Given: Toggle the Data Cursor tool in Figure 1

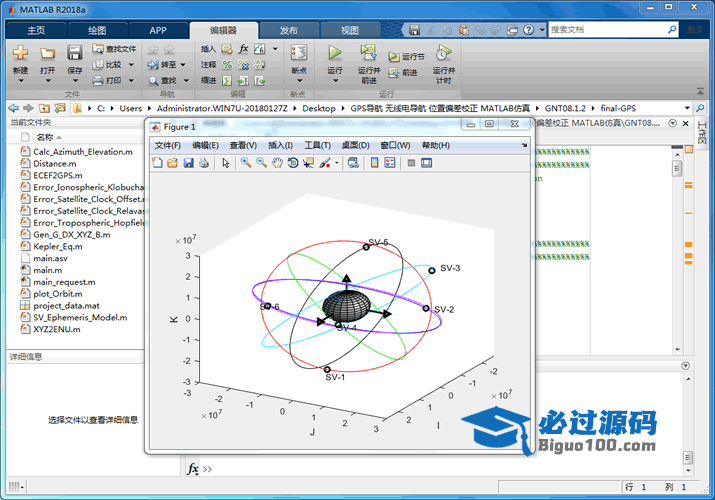Looking at the screenshot, I should (309, 163).
